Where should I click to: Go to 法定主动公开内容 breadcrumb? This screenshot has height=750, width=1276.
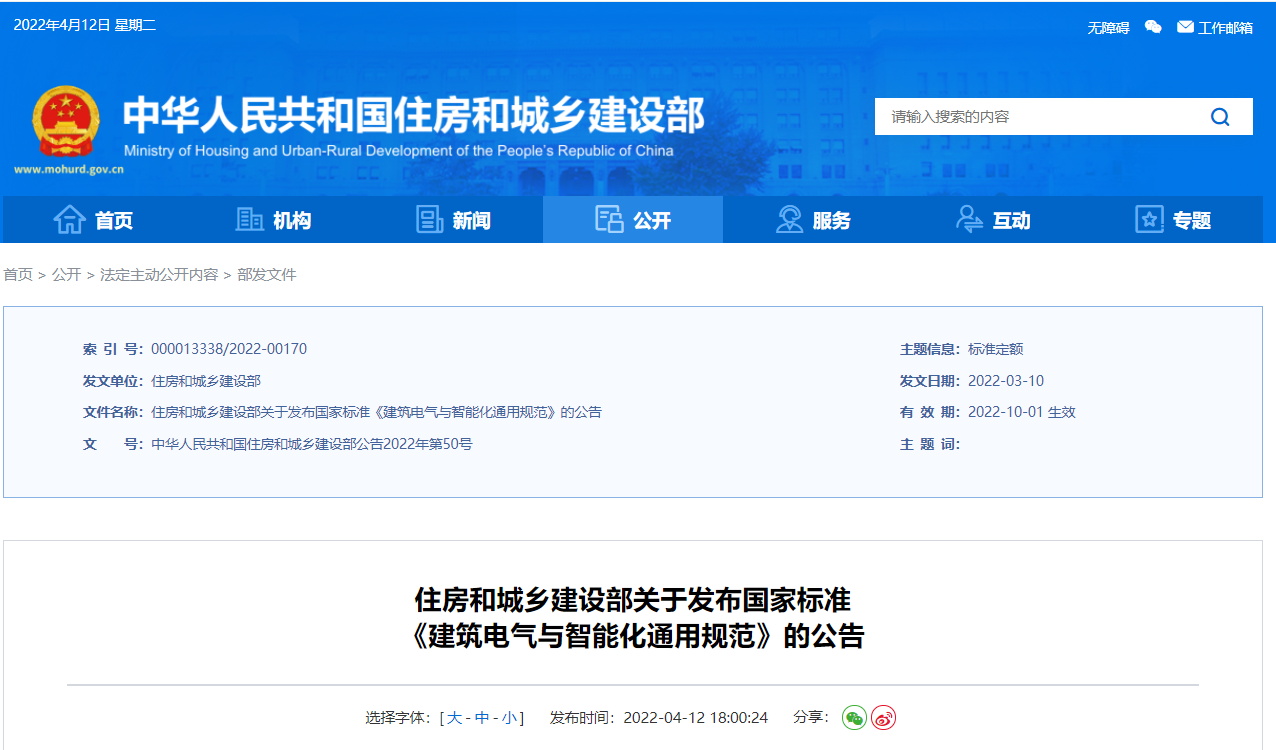159,274
